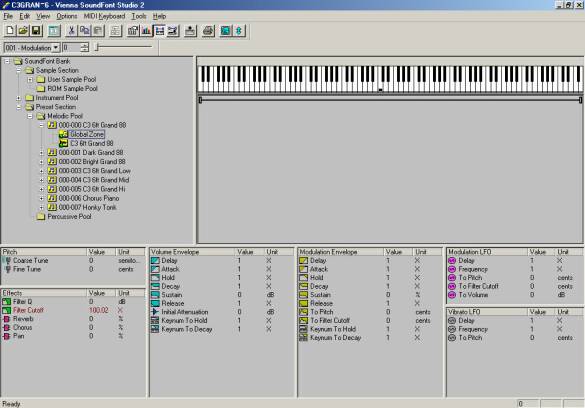Image resolution: width=585 pixels, height=408 pixels.
Task: Click the Modulation LFO Frequency icon
Action: click(x=452, y=269)
